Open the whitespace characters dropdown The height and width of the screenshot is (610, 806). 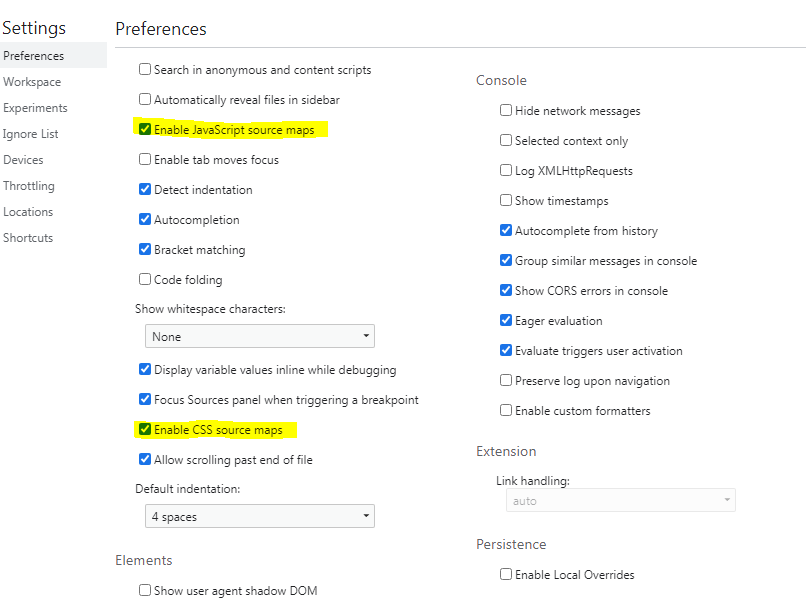point(260,337)
